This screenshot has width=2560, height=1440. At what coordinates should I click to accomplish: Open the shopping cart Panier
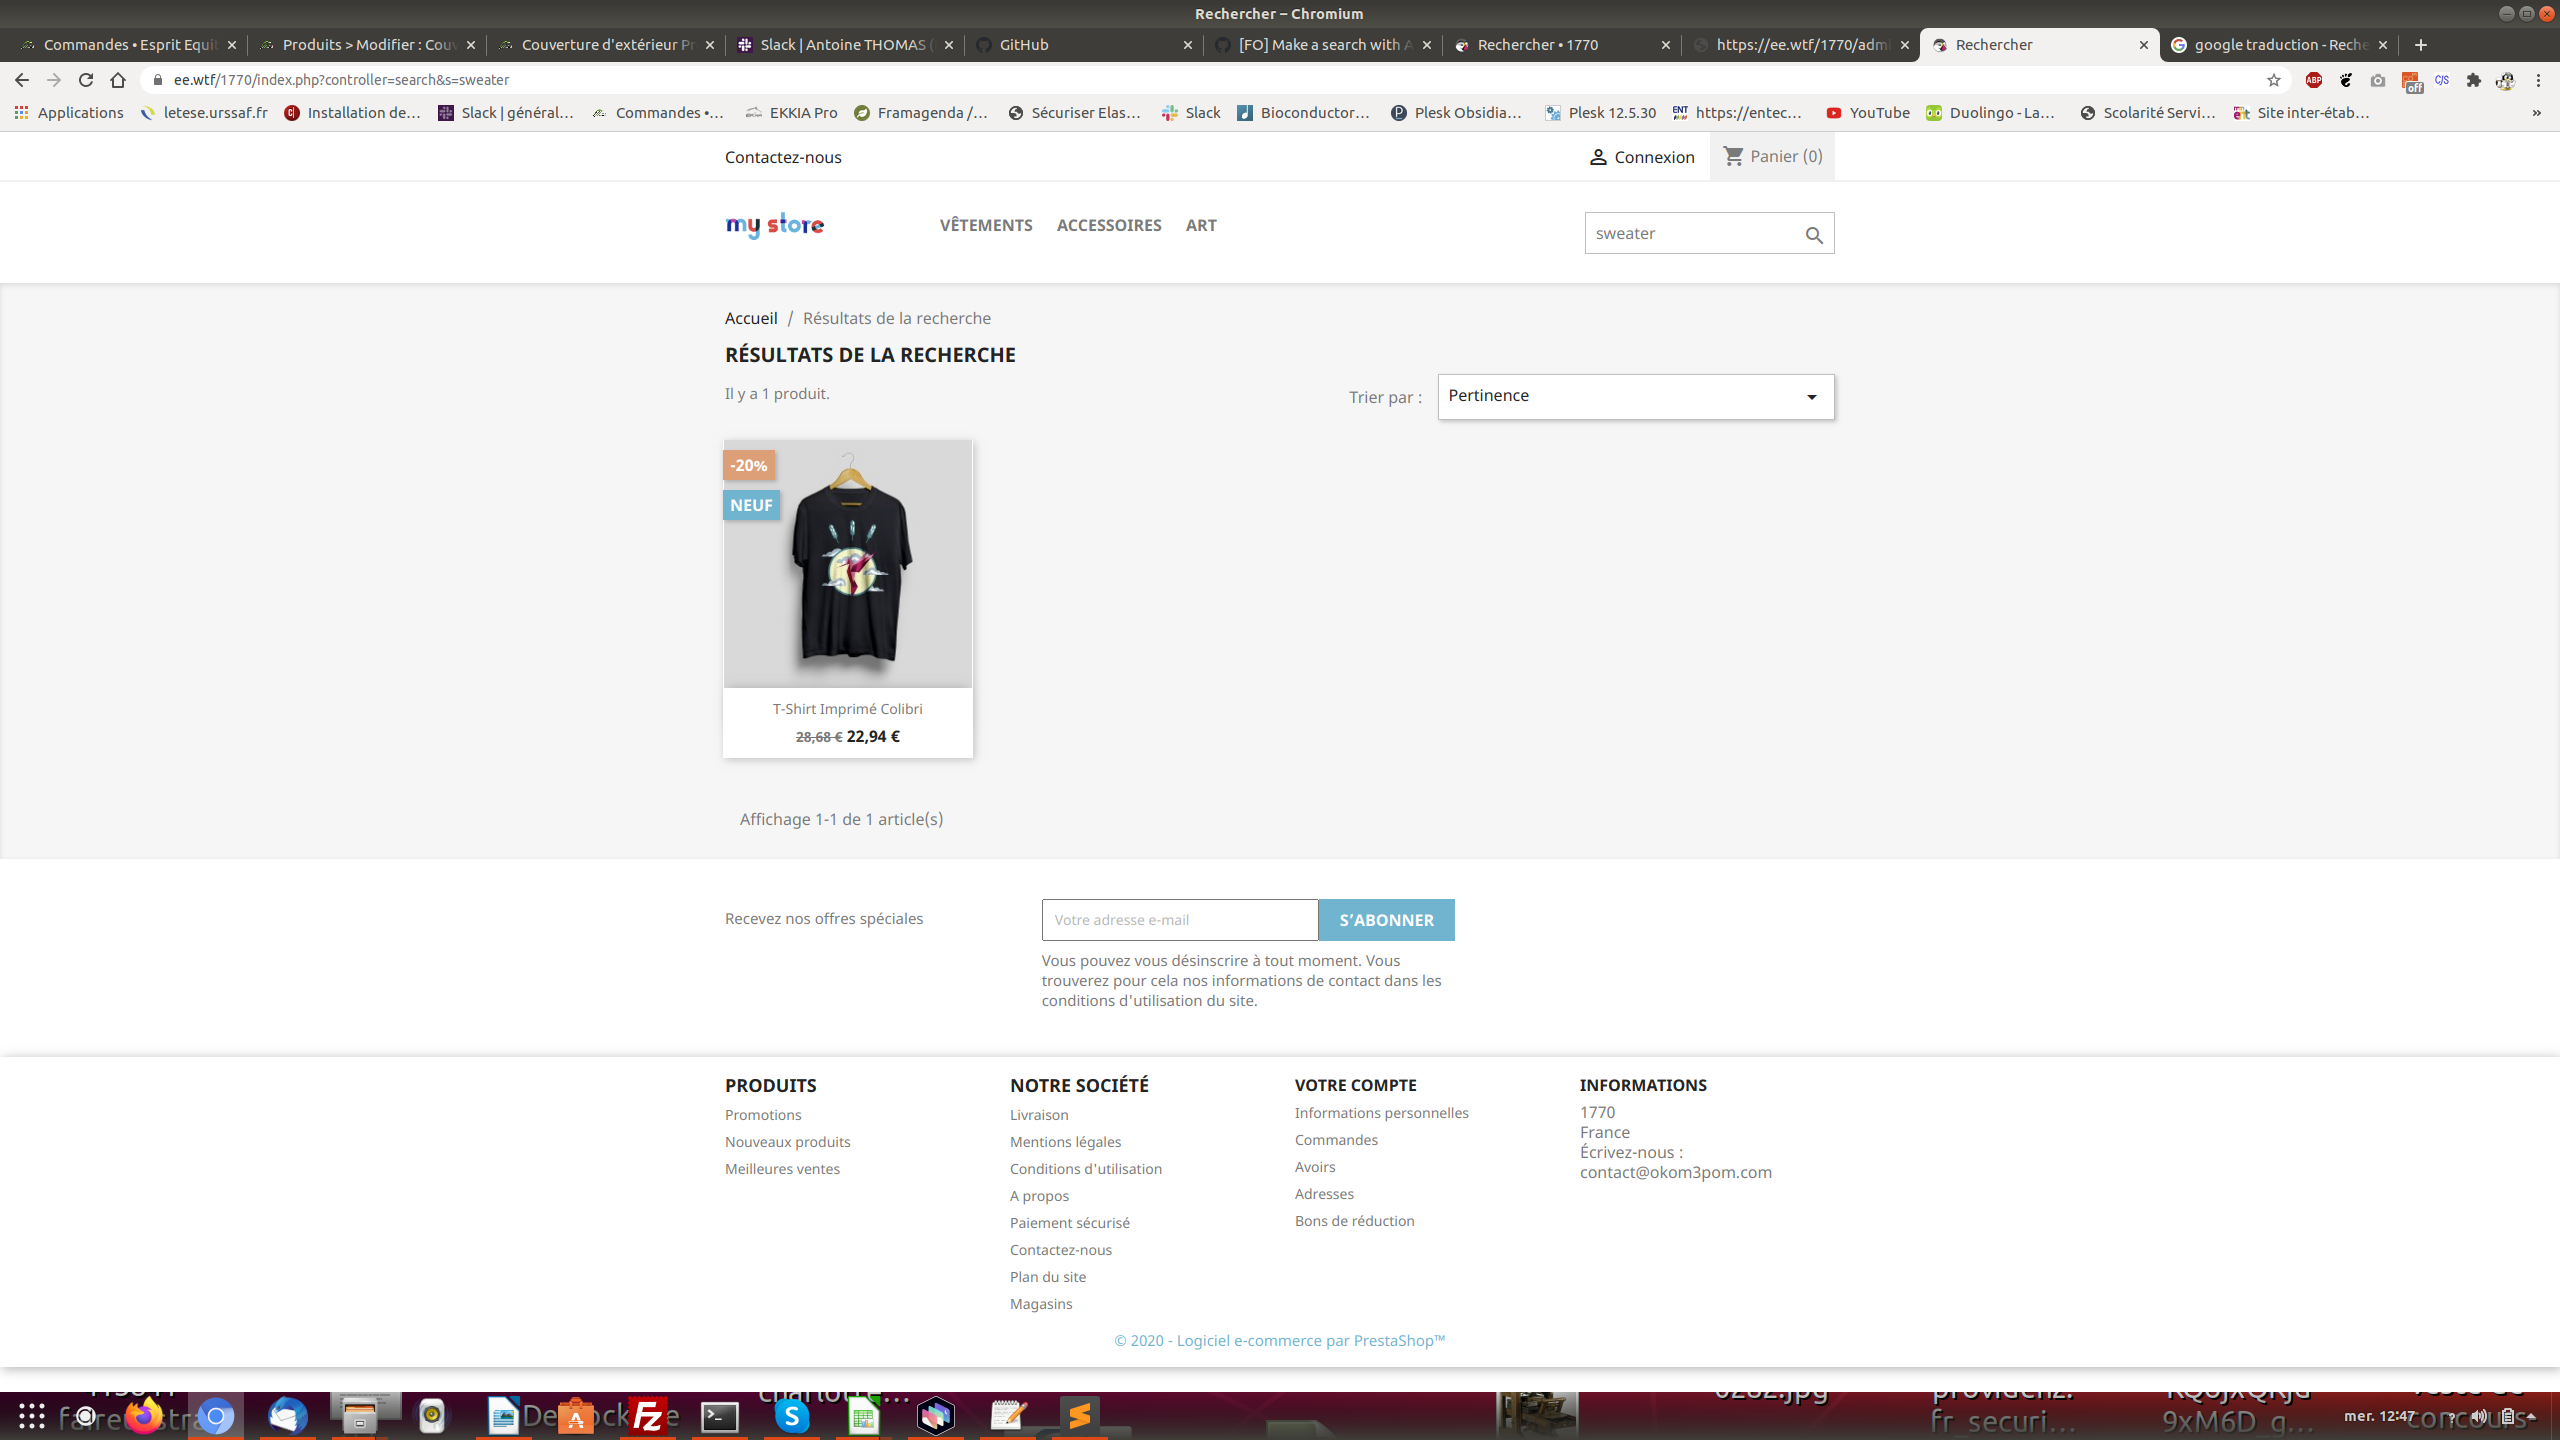[x=1772, y=156]
